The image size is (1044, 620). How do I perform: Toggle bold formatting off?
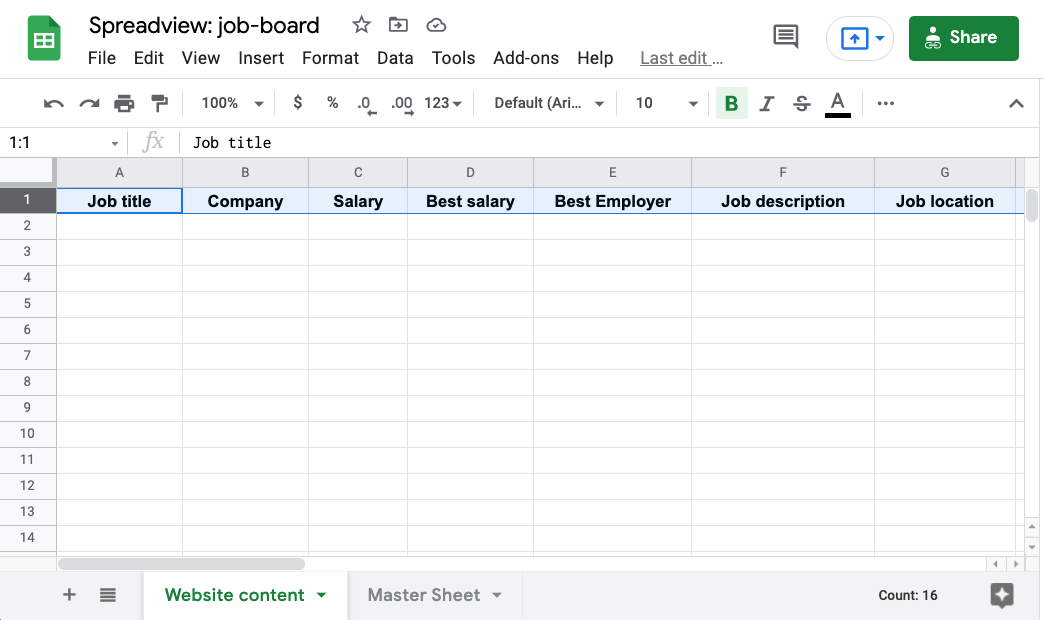[731, 103]
